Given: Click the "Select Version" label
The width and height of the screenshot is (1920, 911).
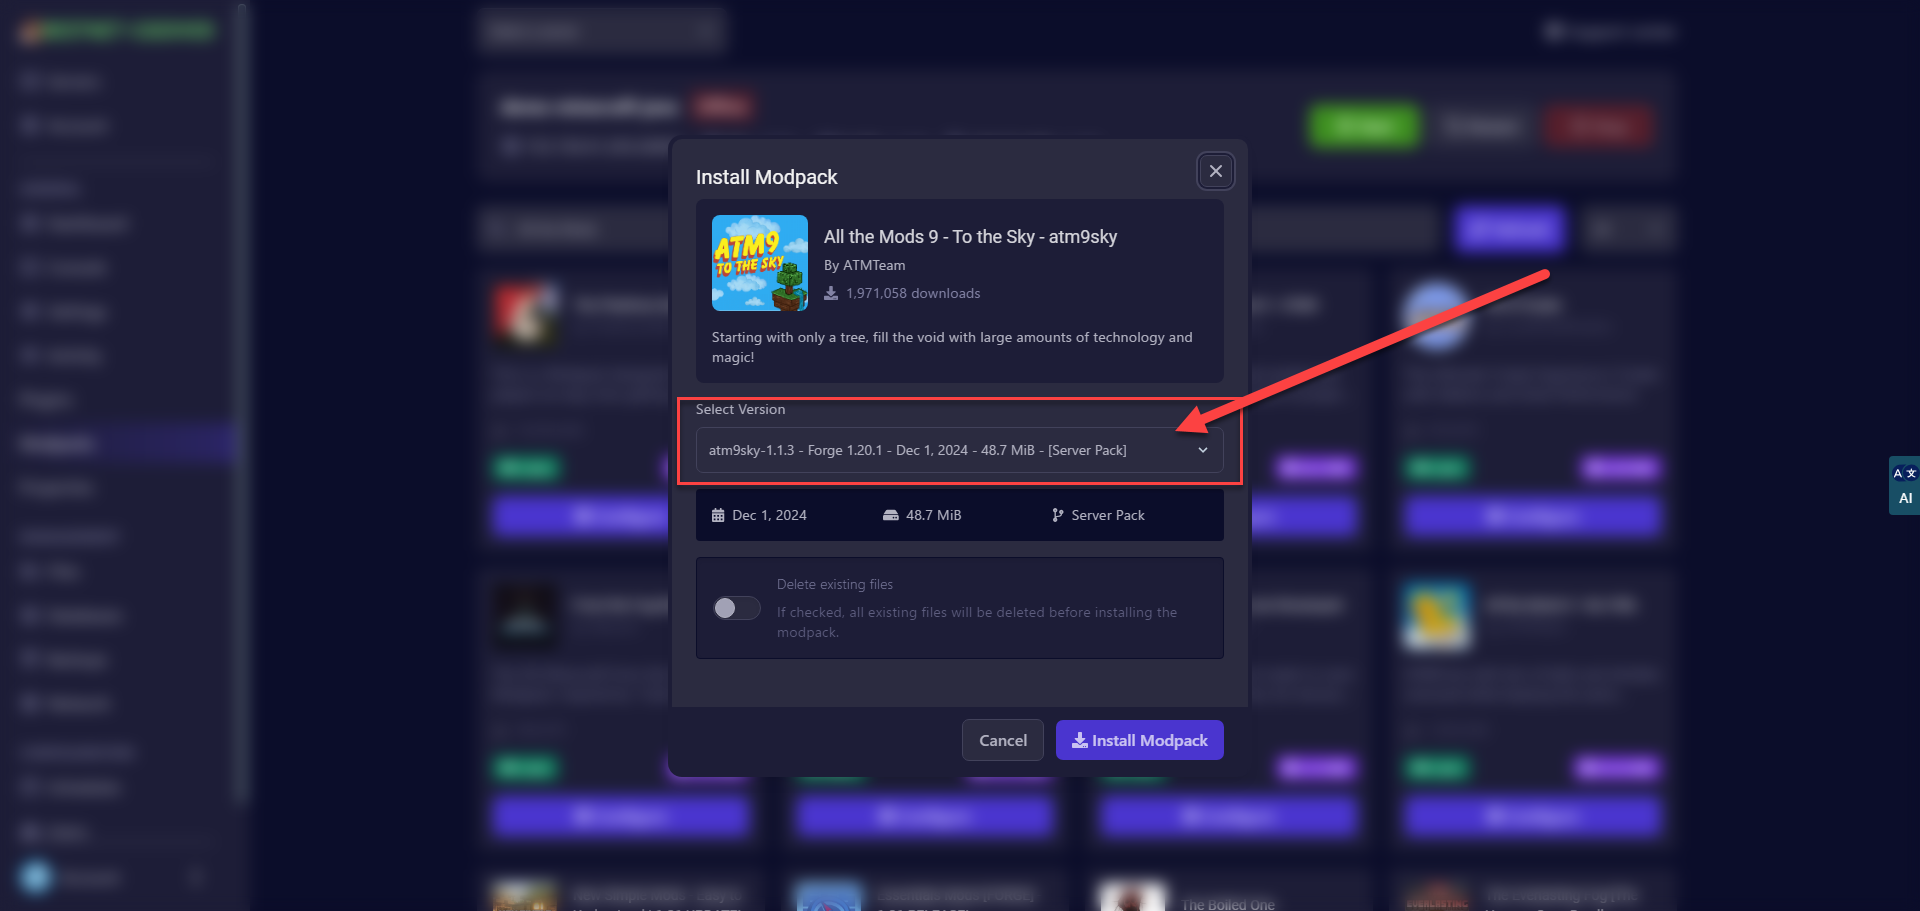Looking at the screenshot, I should click(x=740, y=409).
